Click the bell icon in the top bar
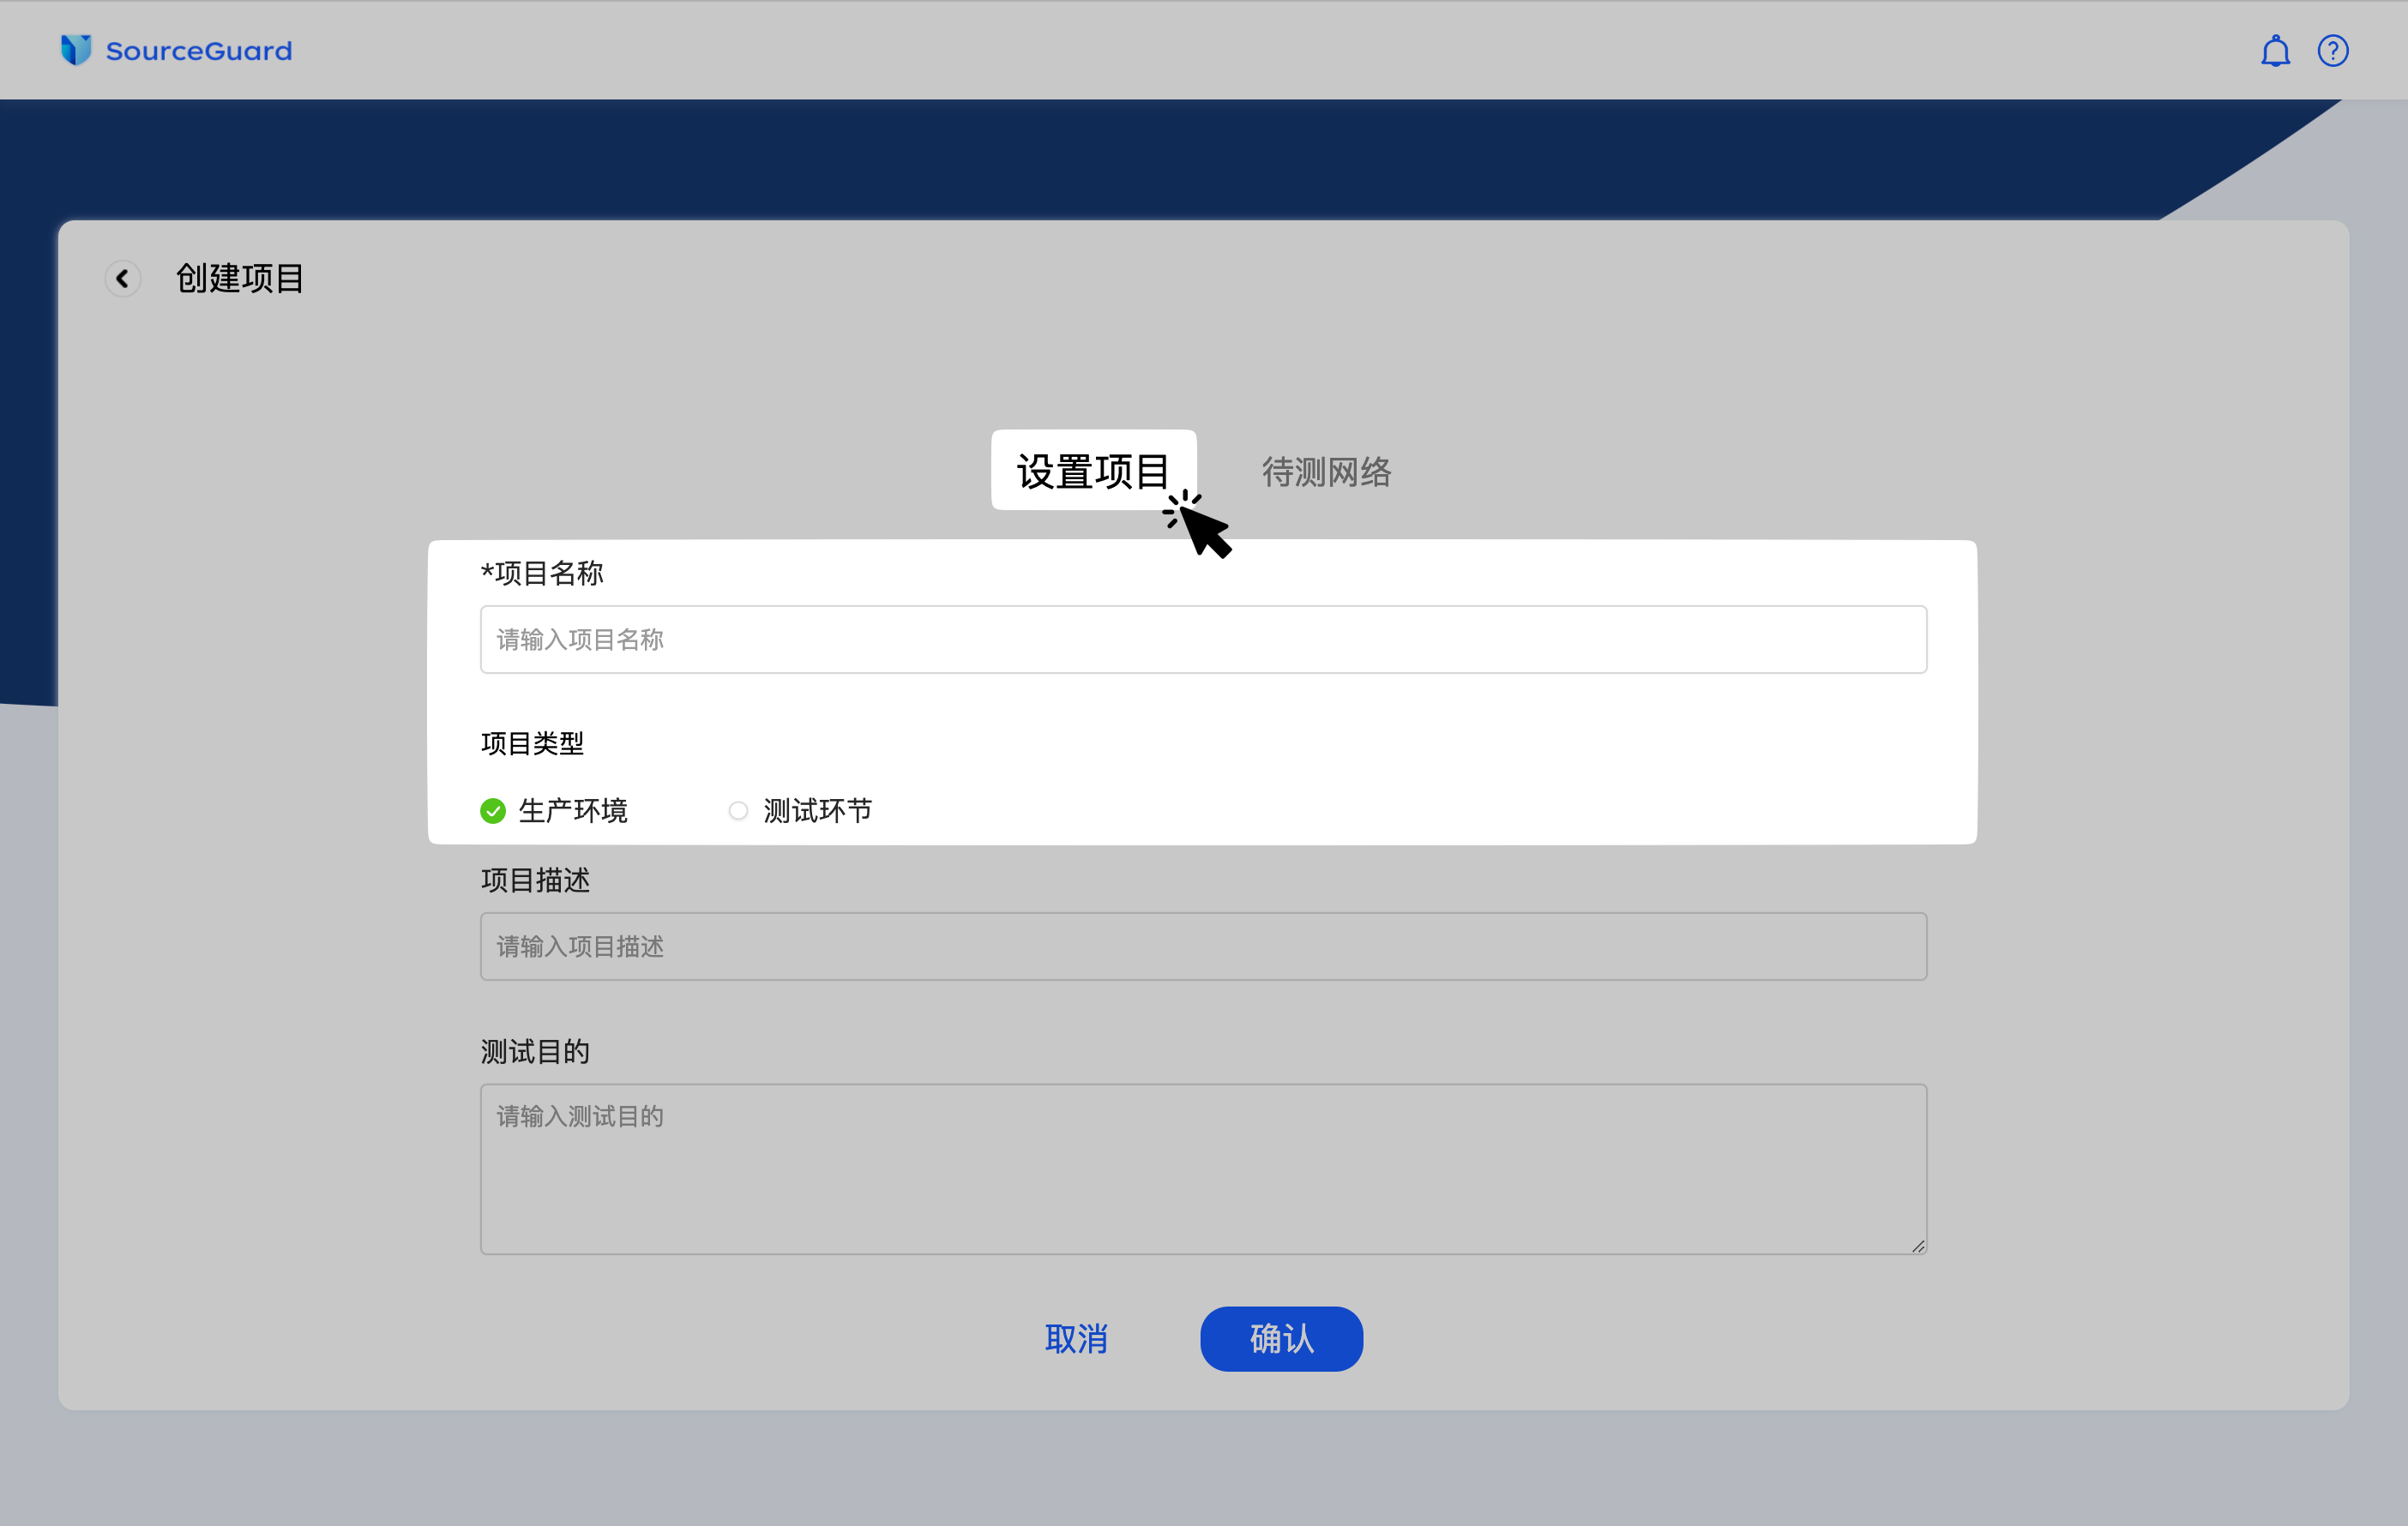 (x=2275, y=50)
